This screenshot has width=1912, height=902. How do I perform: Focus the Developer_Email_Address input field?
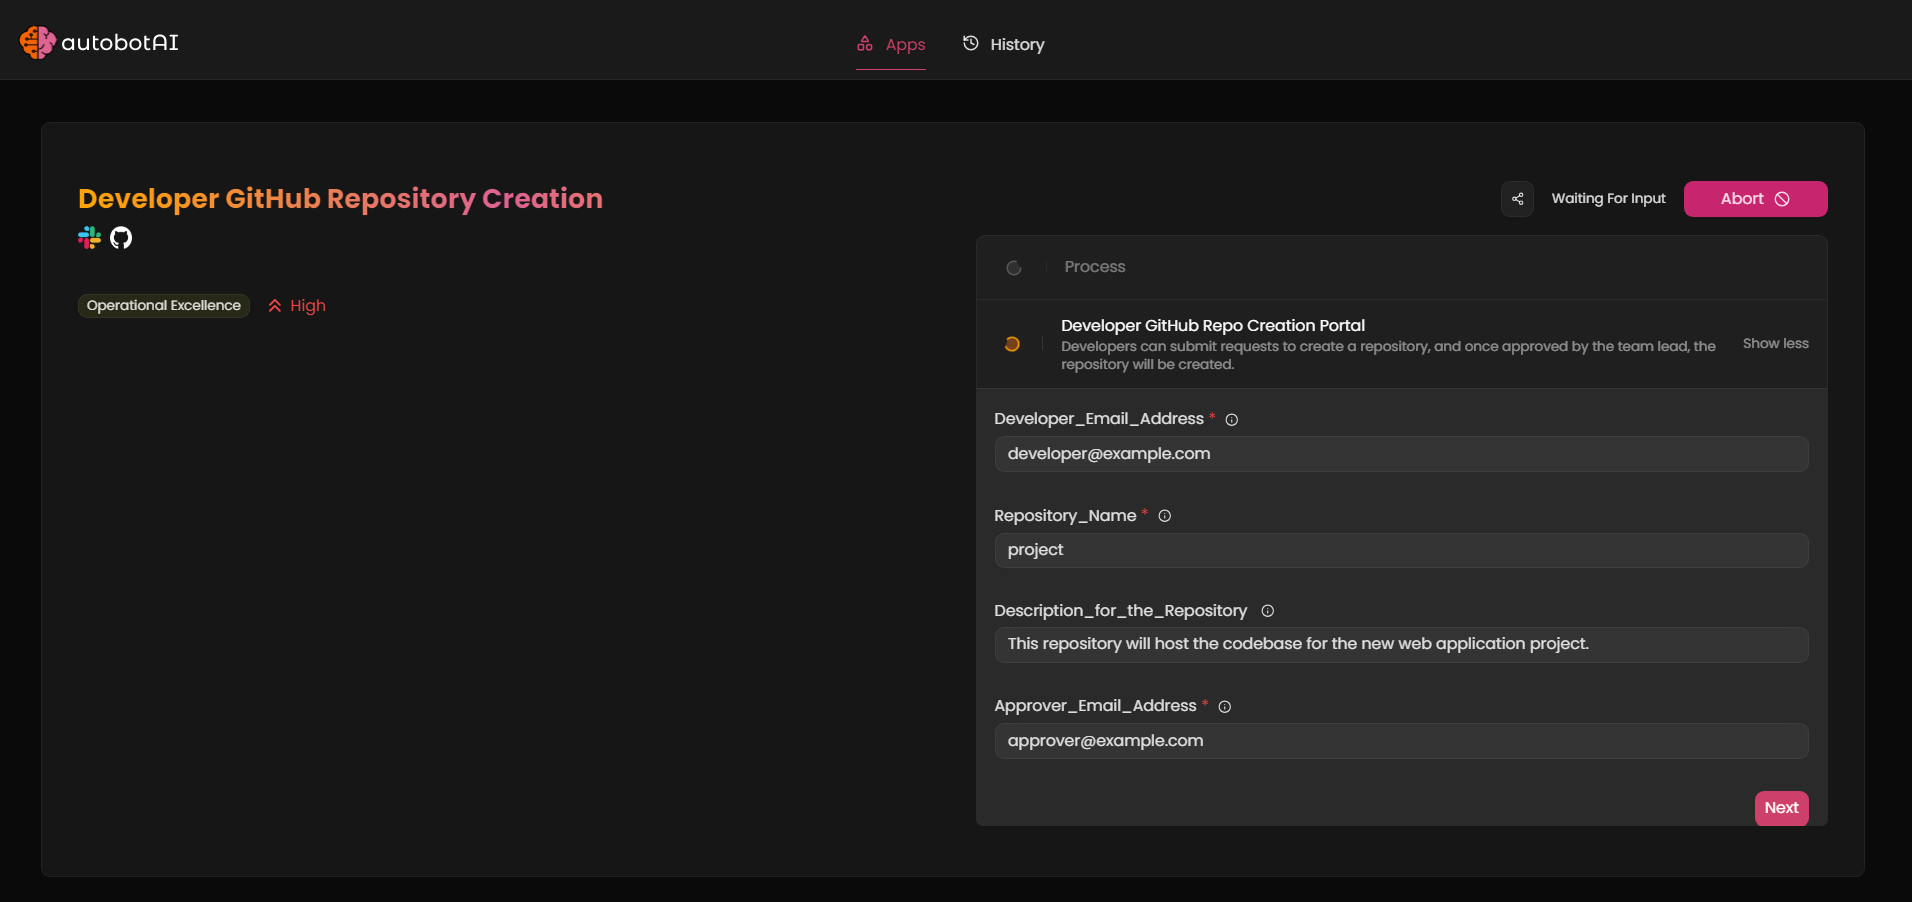tap(1401, 454)
